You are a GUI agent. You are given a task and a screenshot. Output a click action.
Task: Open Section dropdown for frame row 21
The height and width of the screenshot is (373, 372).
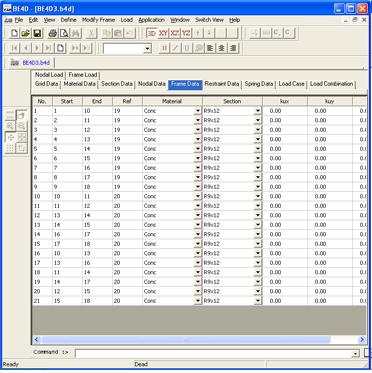(x=258, y=301)
